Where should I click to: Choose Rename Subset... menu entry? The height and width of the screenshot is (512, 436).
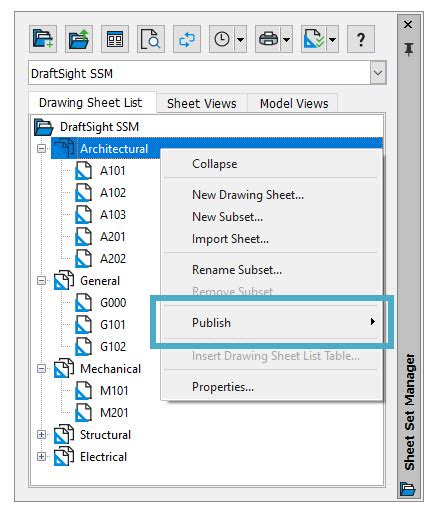[x=271, y=270]
